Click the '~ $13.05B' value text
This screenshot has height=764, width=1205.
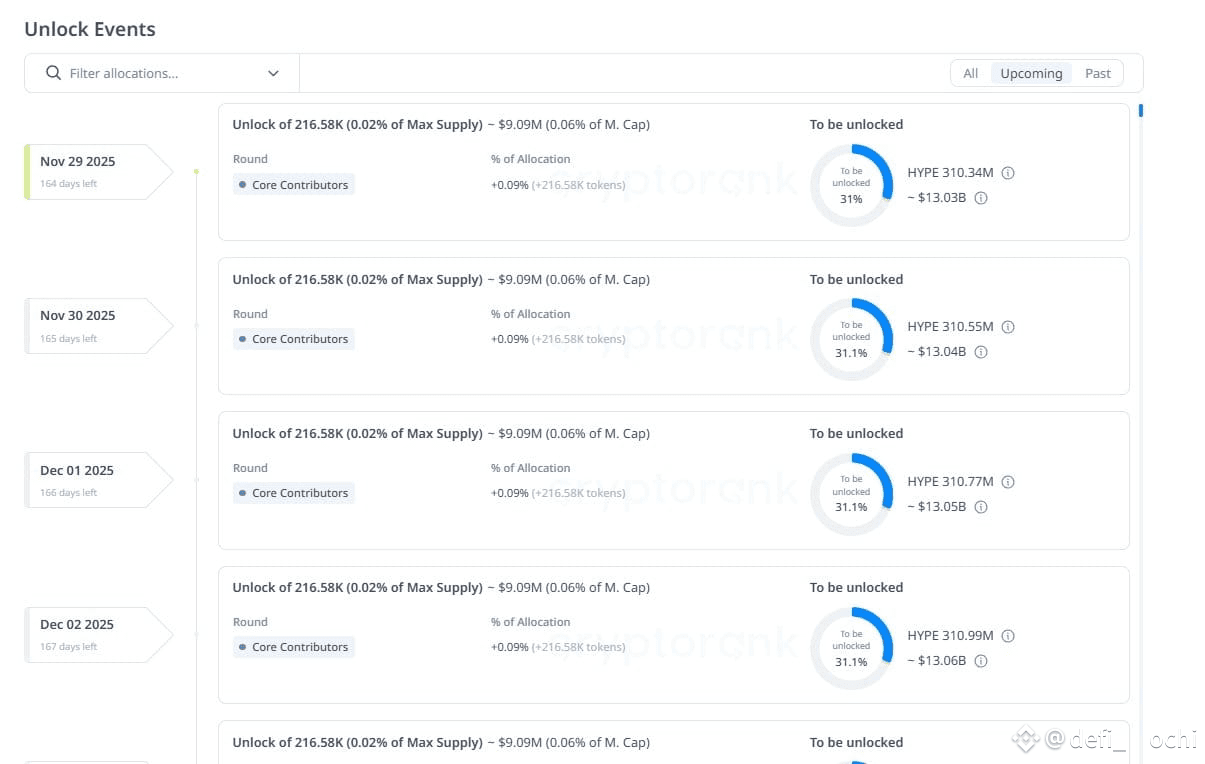[937, 507]
